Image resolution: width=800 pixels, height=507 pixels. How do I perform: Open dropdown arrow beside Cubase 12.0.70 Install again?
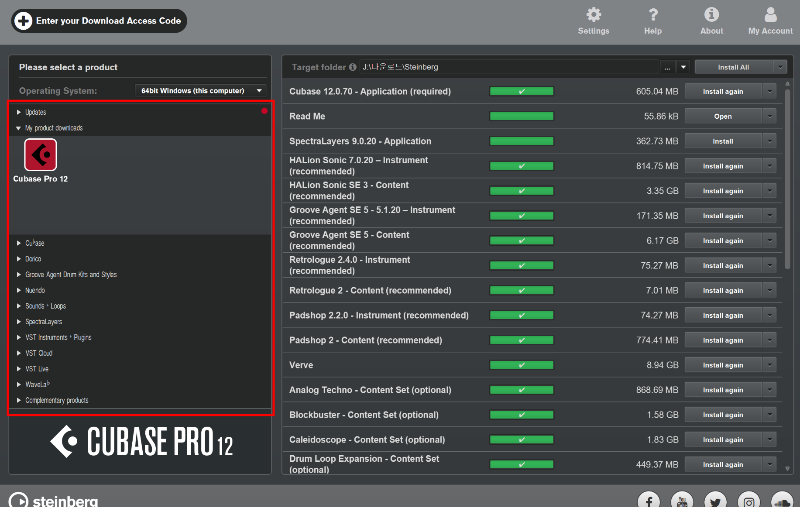(x=769, y=92)
